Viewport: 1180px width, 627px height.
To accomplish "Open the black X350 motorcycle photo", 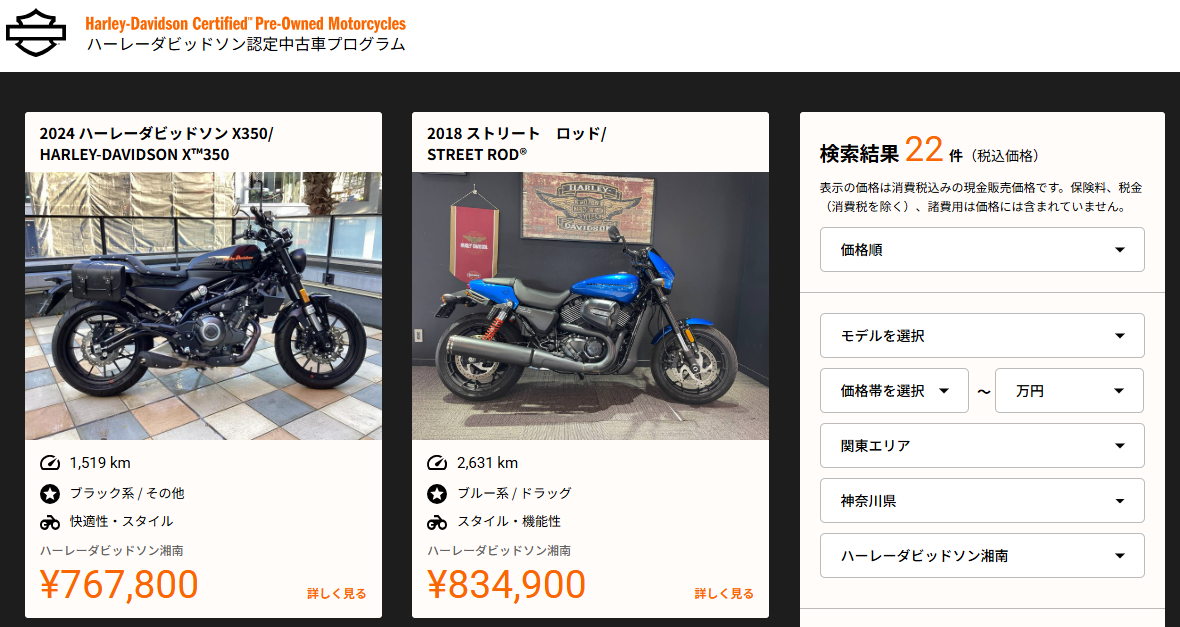I will point(203,306).
